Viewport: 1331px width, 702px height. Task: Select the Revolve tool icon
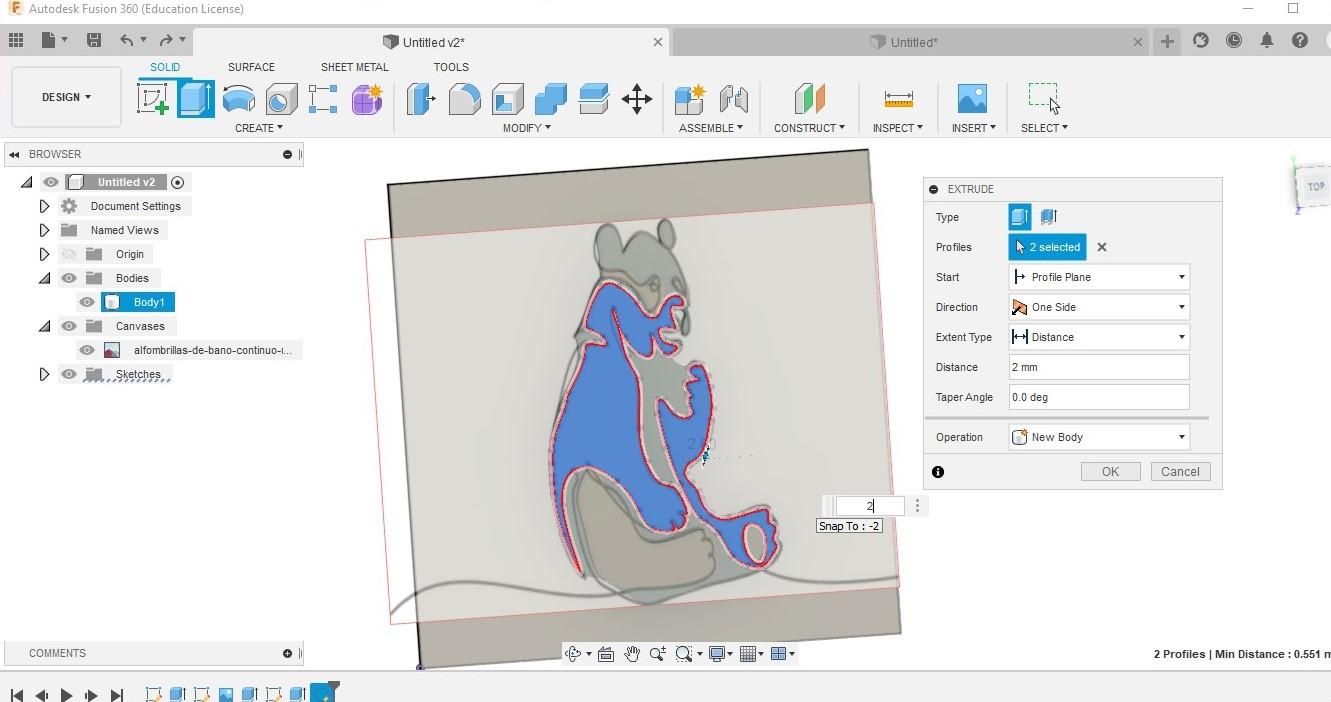point(238,99)
